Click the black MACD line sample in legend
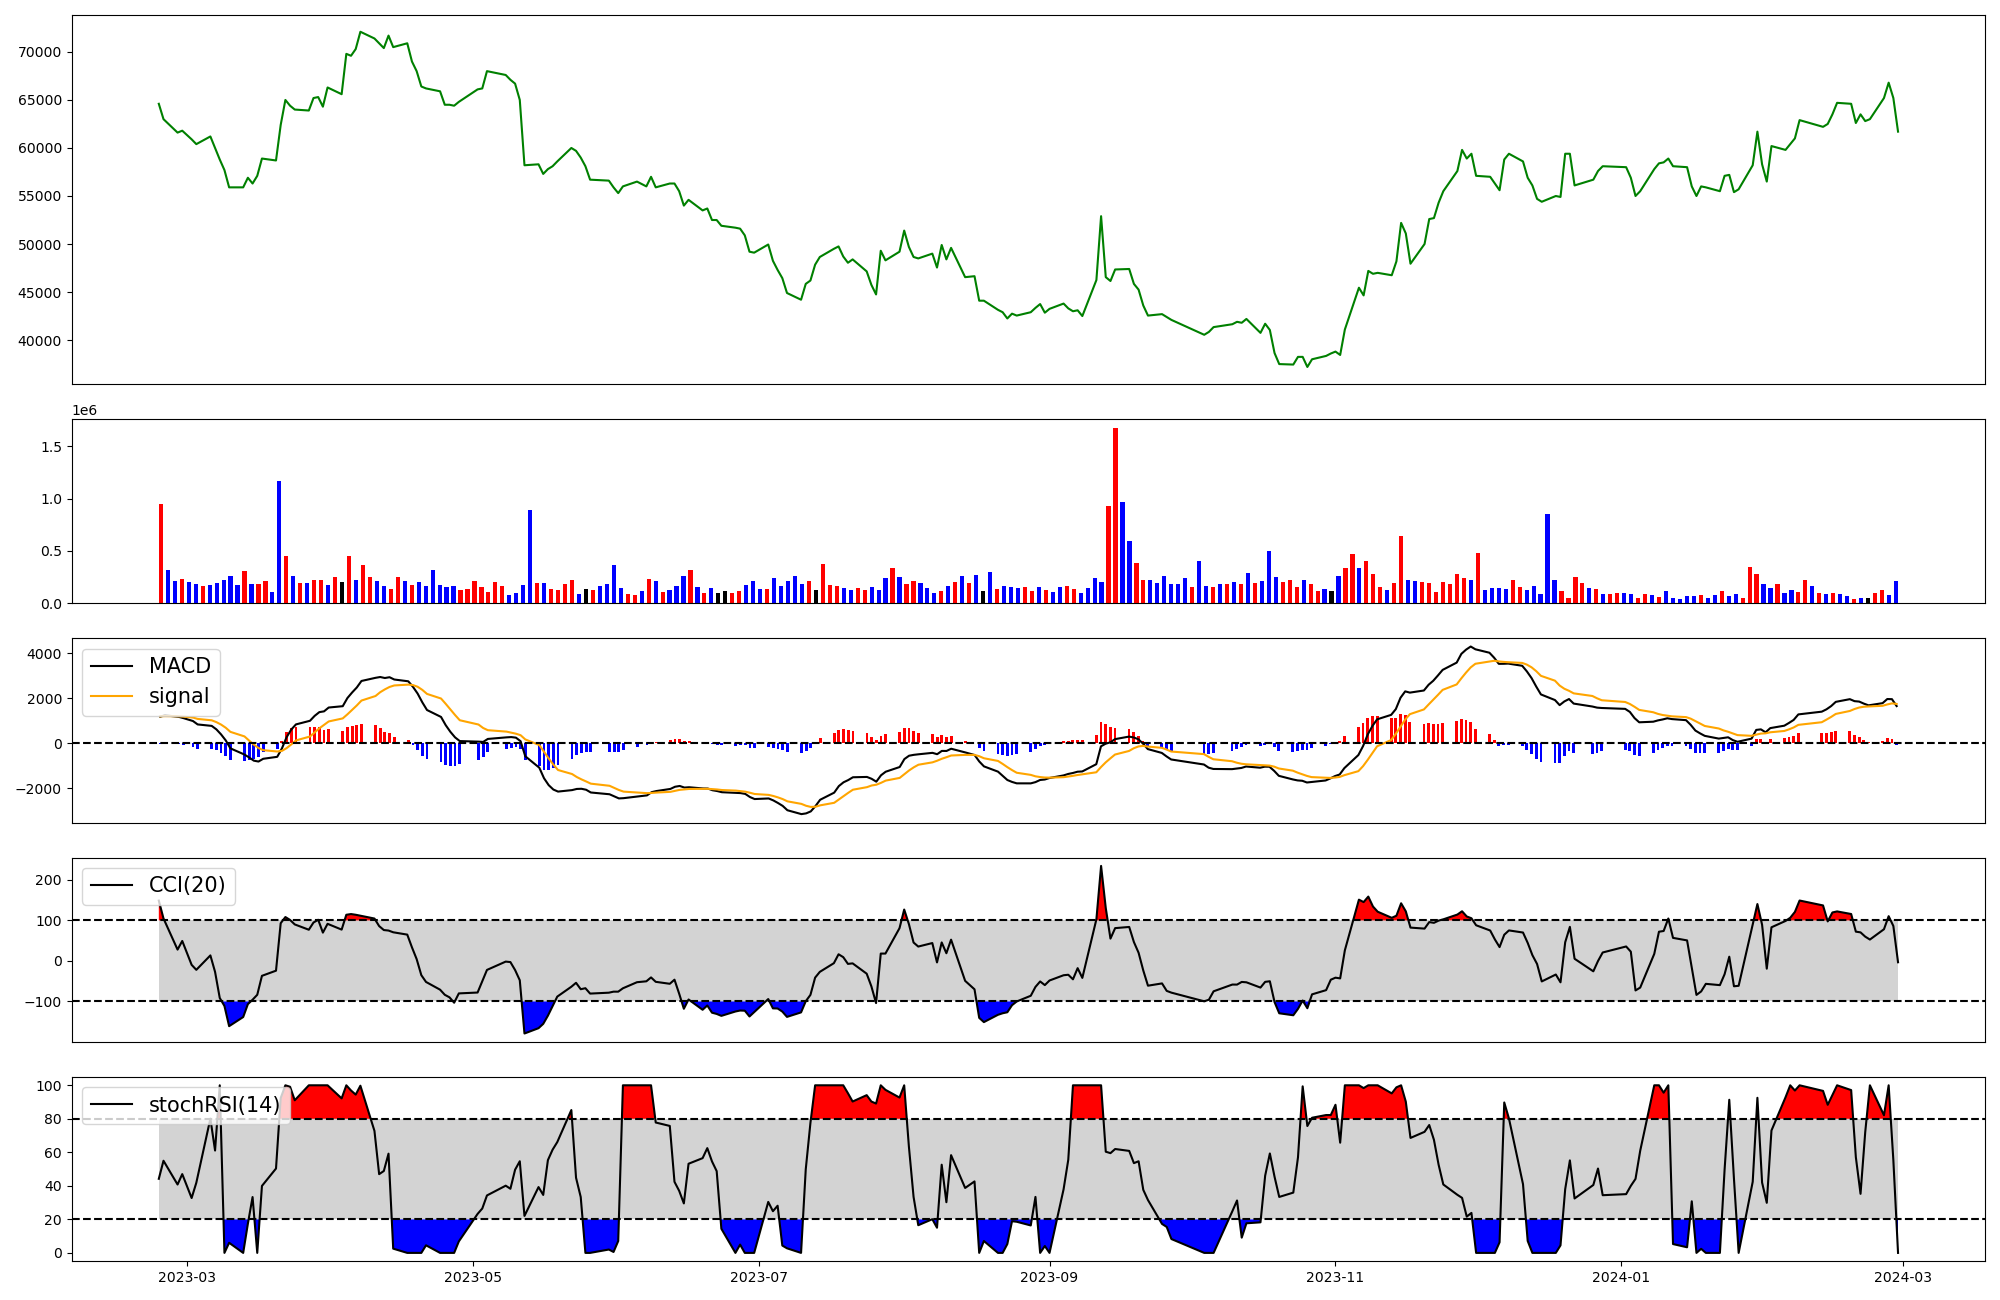The width and height of the screenshot is (2000, 1300). tap(111, 667)
